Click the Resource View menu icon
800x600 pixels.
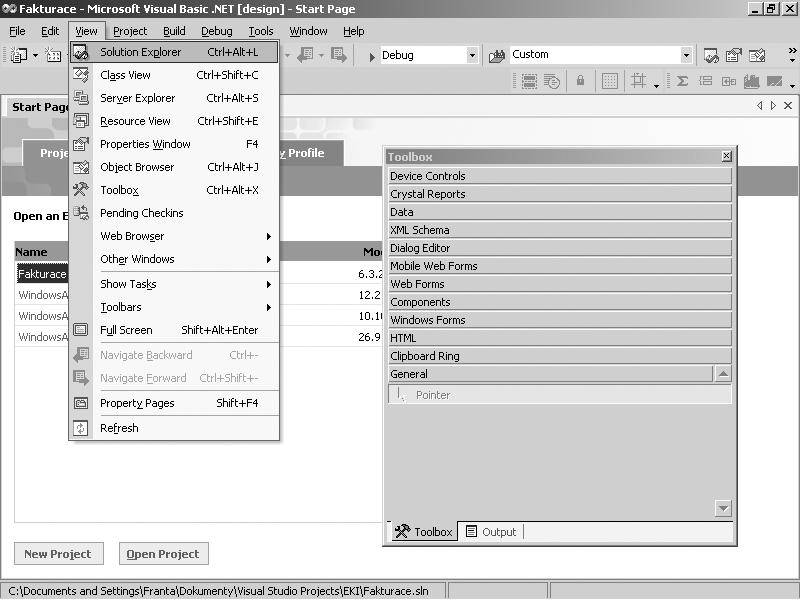coord(81,121)
